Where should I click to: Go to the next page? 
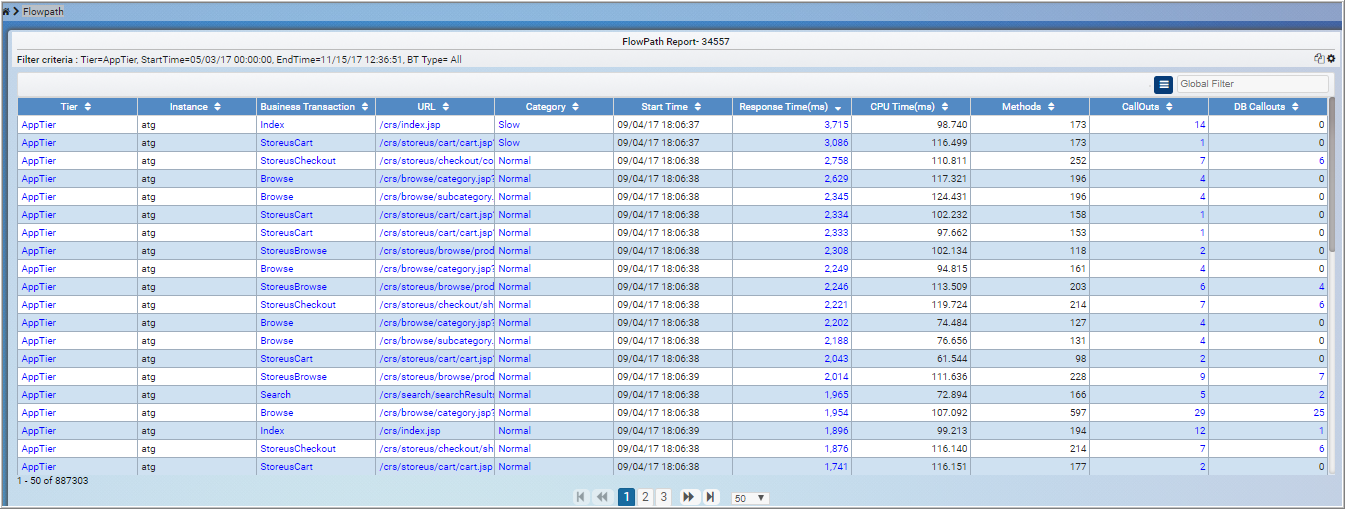coord(688,497)
